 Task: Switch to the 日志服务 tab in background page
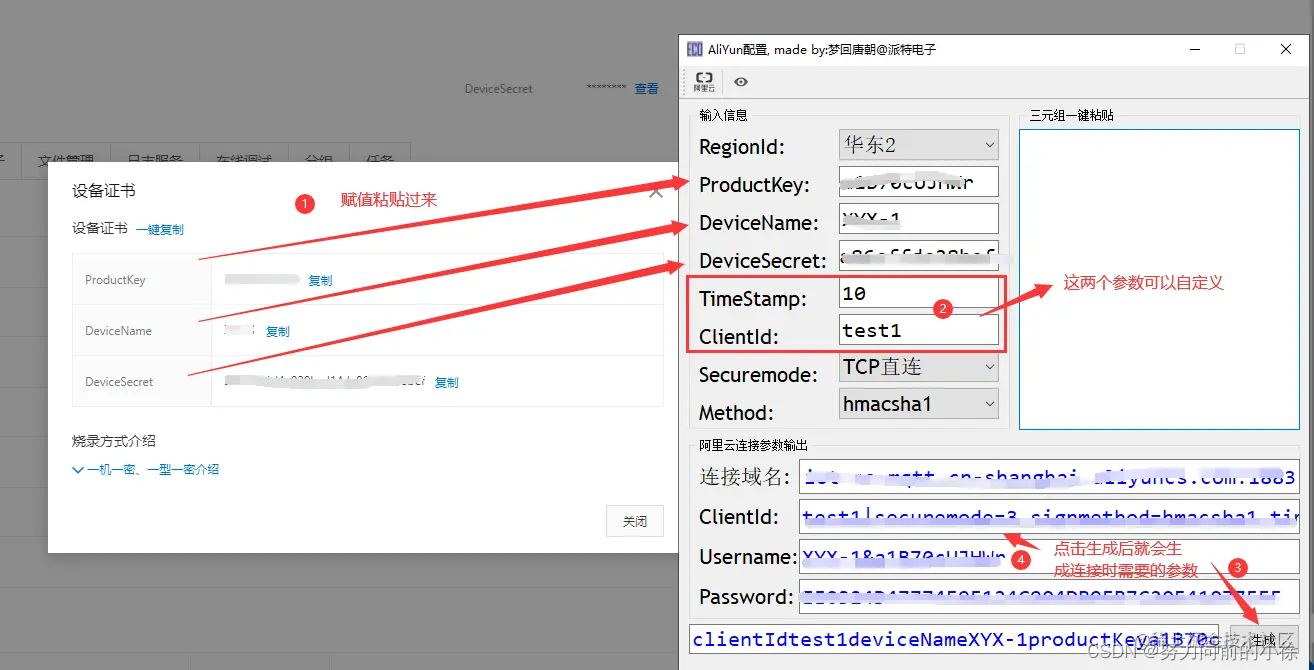pos(155,159)
